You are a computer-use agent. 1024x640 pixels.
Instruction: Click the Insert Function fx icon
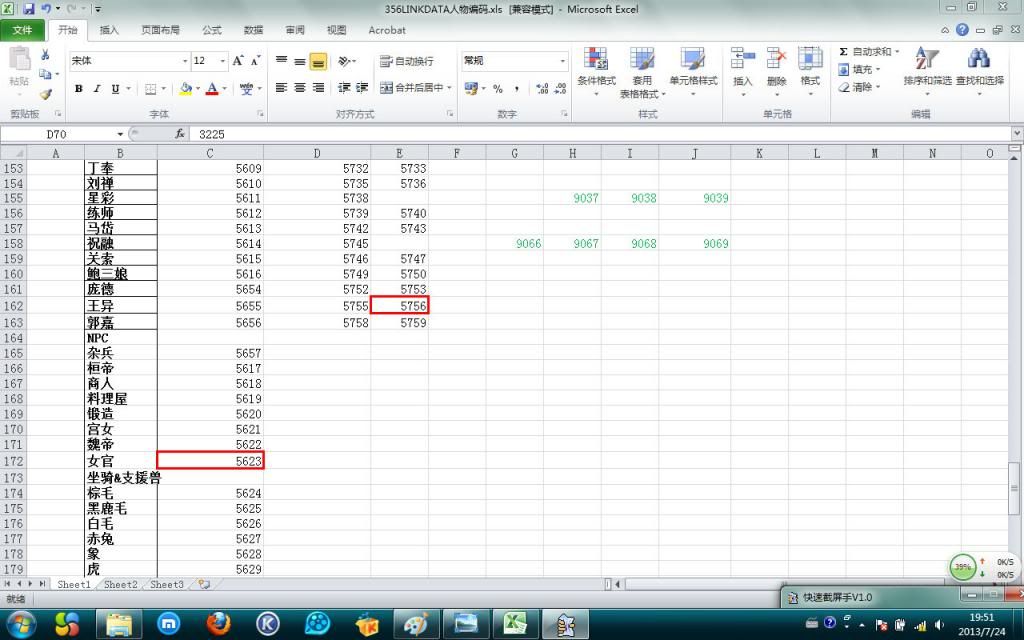[180, 133]
